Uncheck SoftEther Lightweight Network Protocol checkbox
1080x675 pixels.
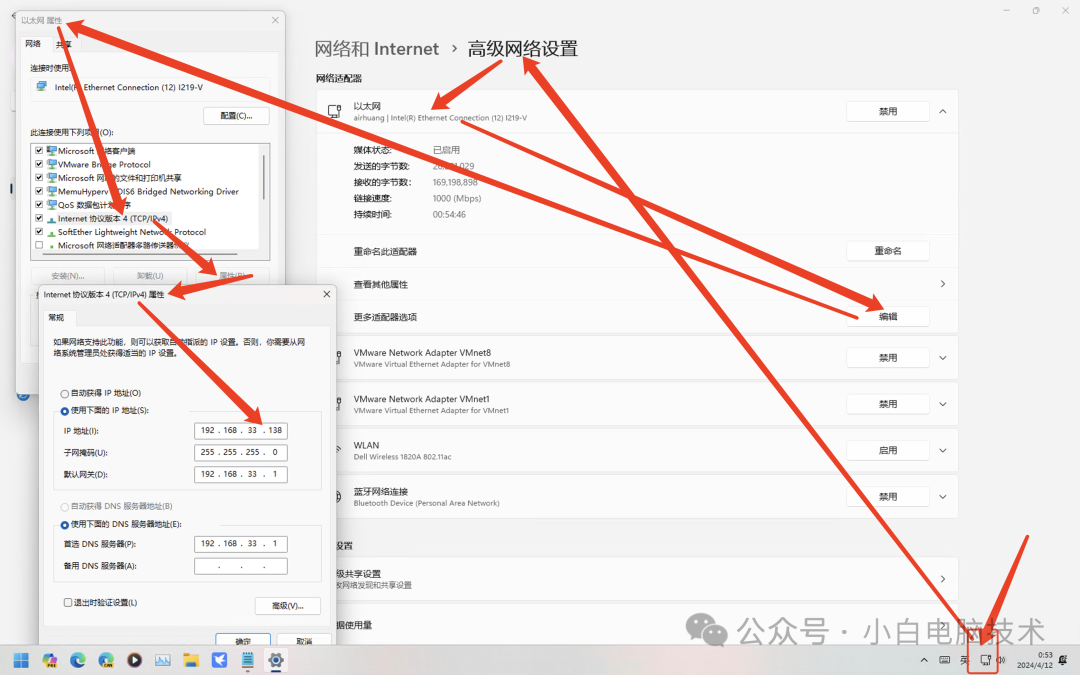(39, 232)
